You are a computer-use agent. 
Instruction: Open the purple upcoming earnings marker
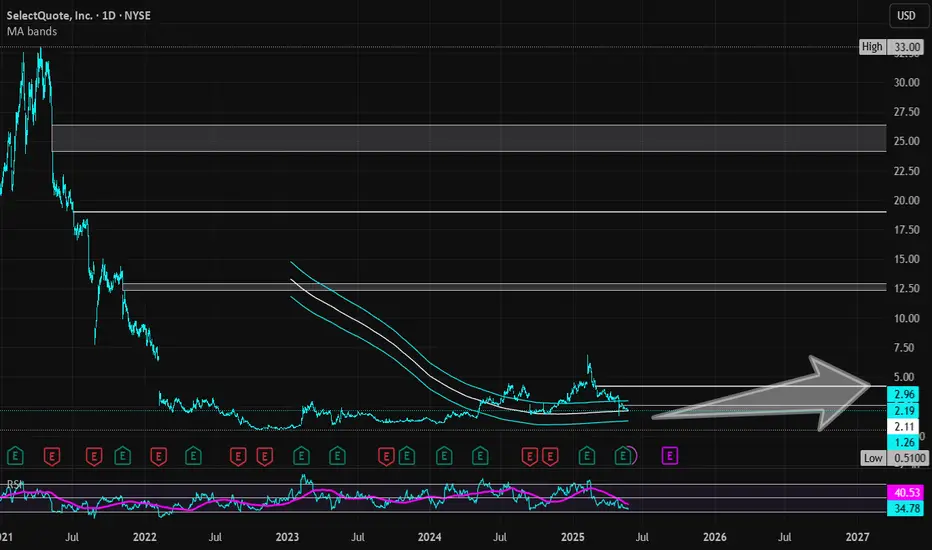point(670,456)
